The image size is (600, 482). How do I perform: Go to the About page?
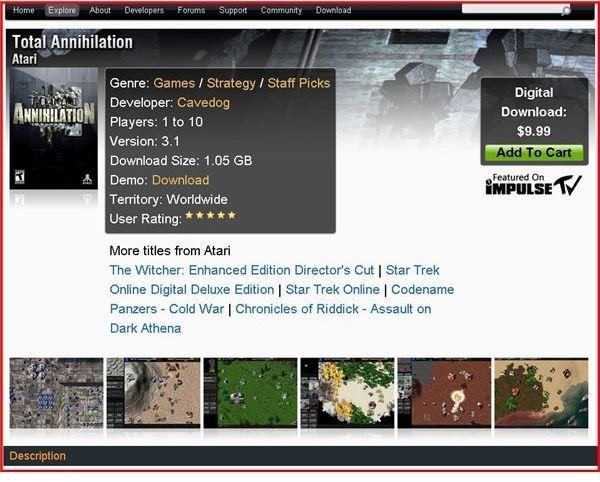pos(100,10)
